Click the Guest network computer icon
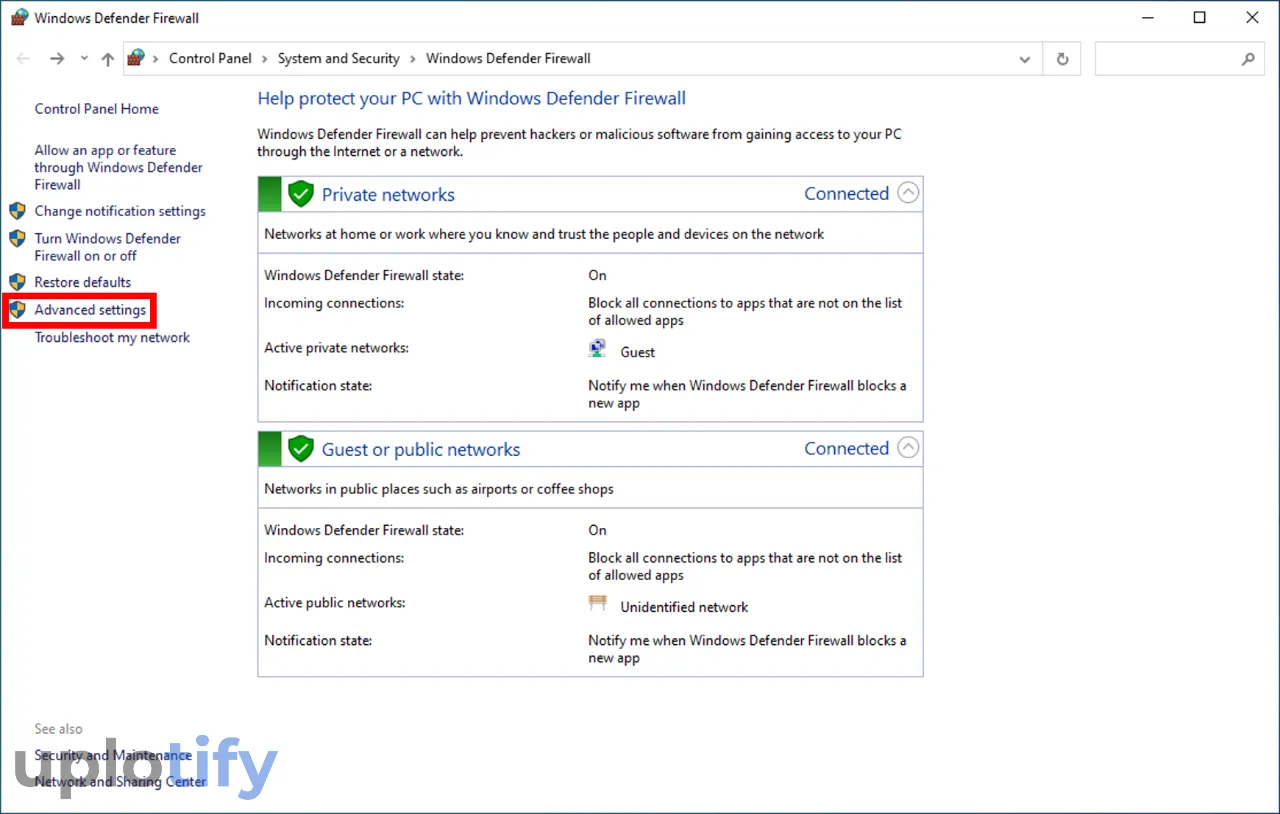 [x=597, y=349]
